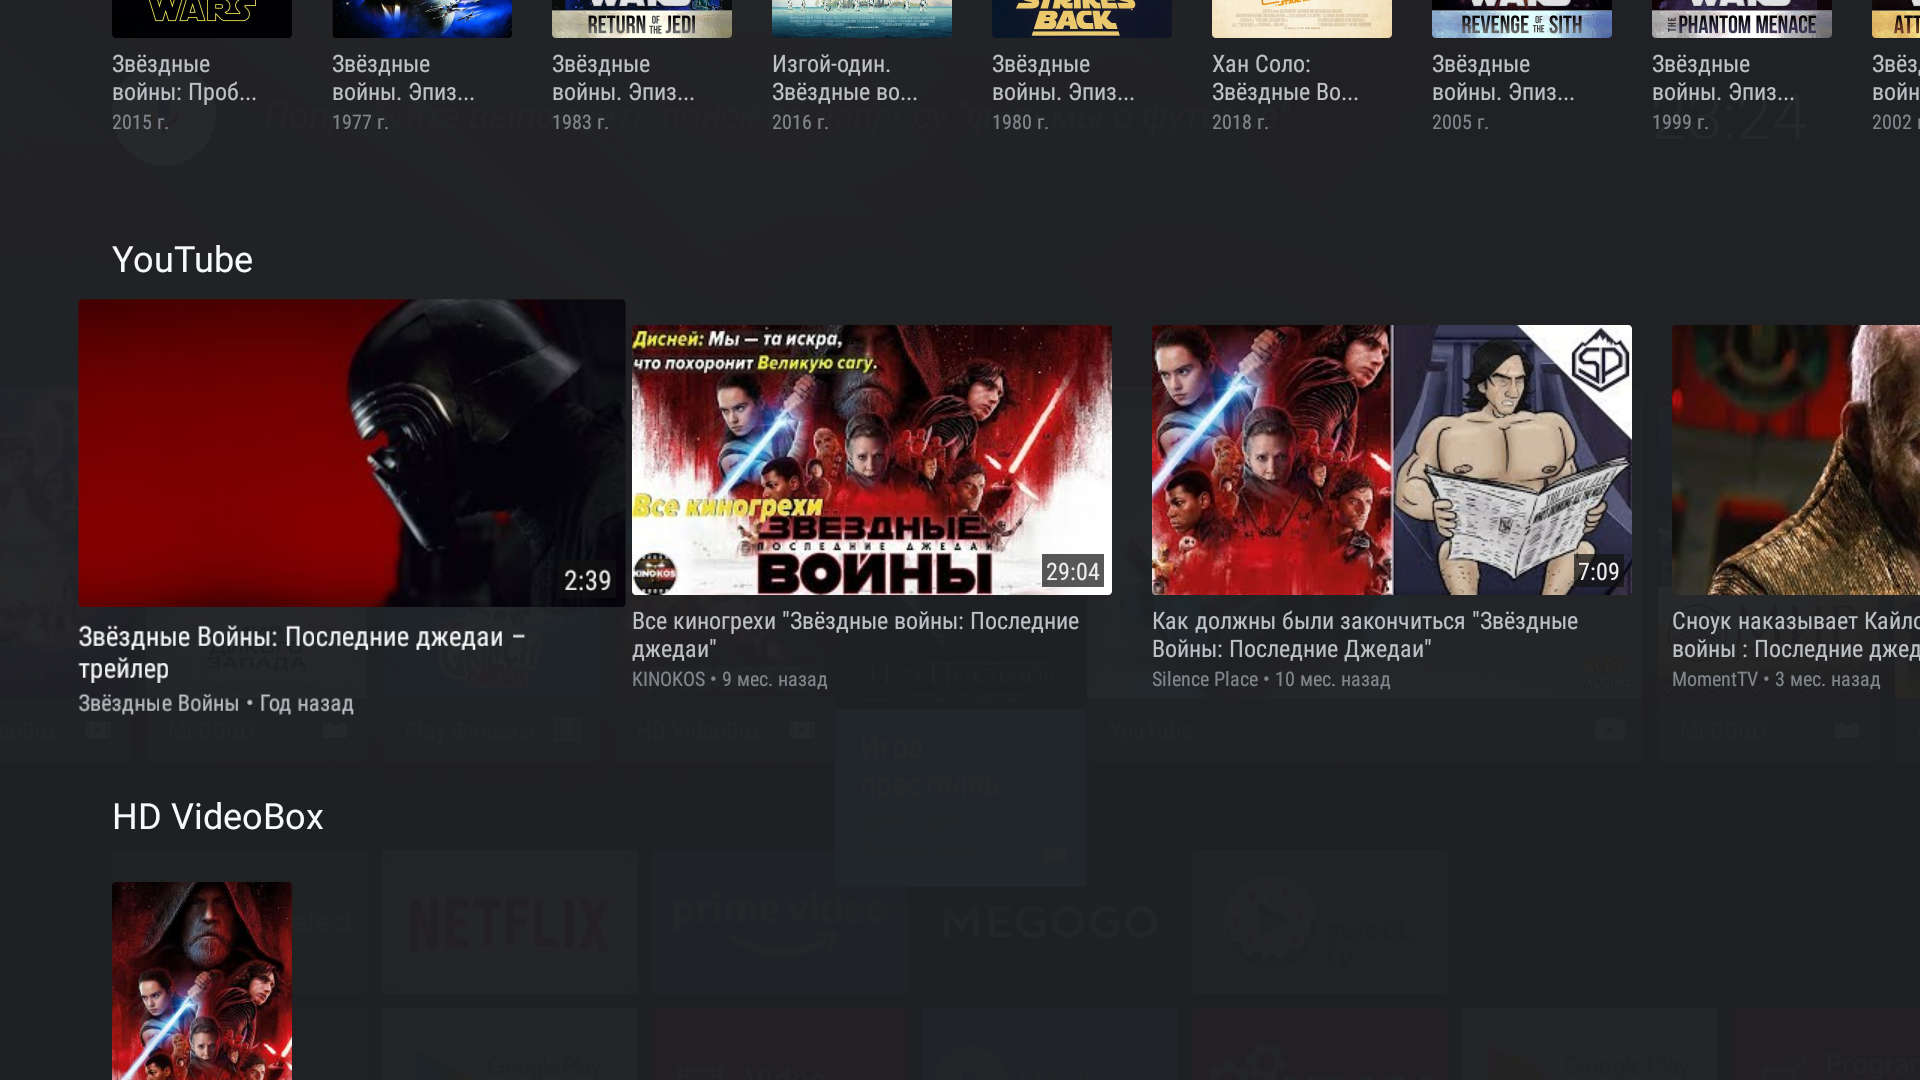Select the 1977 Star Wars episode poster

click(422, 19)
